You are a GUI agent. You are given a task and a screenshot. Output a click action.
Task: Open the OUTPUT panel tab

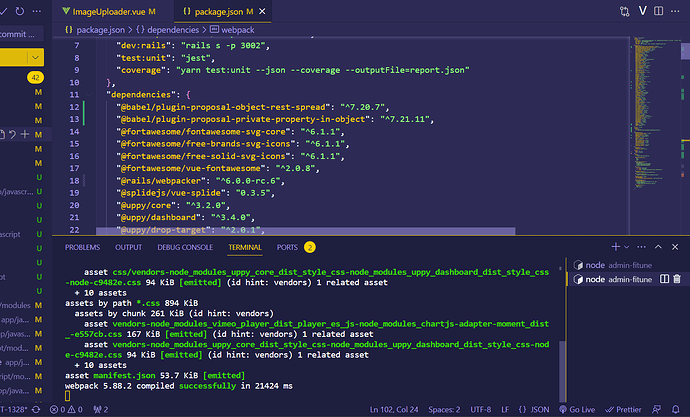click(x=128, y=247)
